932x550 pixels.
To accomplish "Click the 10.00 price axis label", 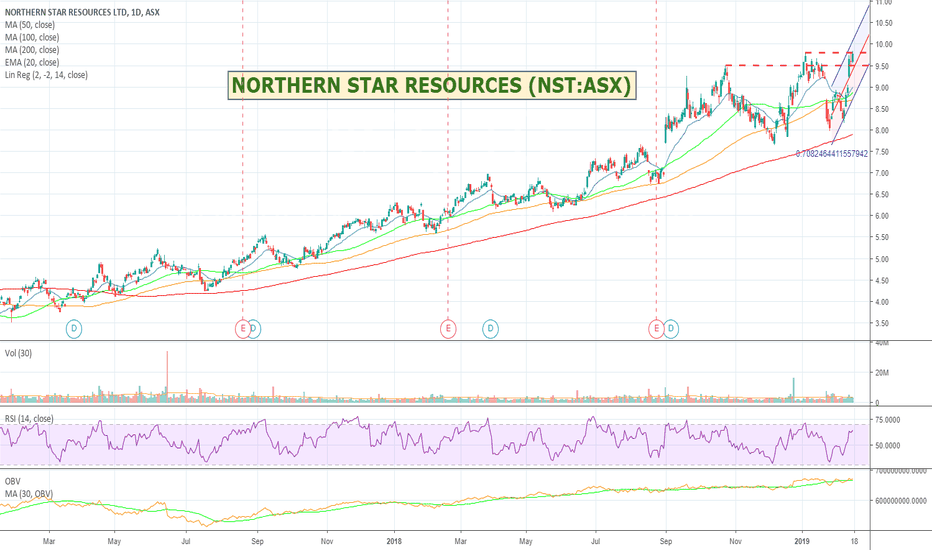I will tap(884, 44).
